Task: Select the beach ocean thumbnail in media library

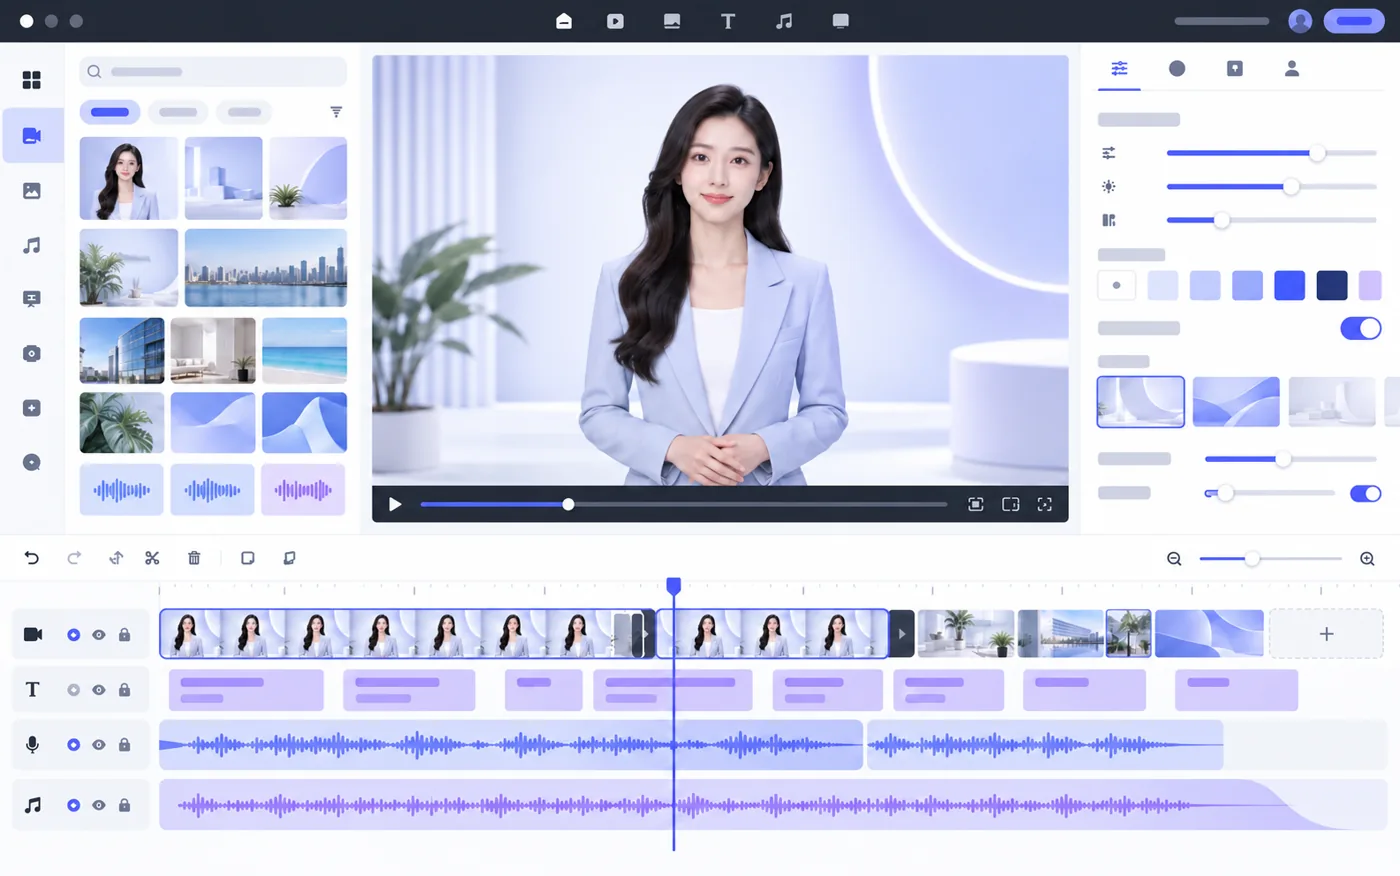Action: pos(304,351)
